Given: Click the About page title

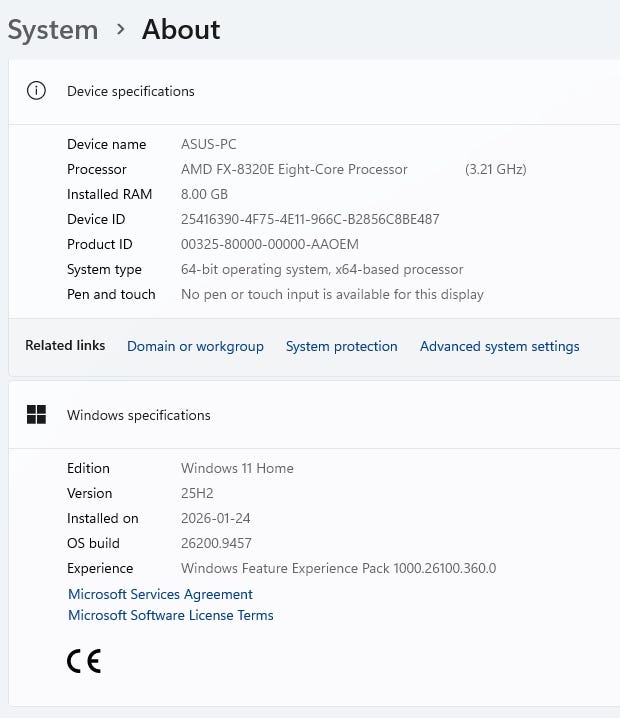Looking at the screenshot, I should tap(181, 30).
